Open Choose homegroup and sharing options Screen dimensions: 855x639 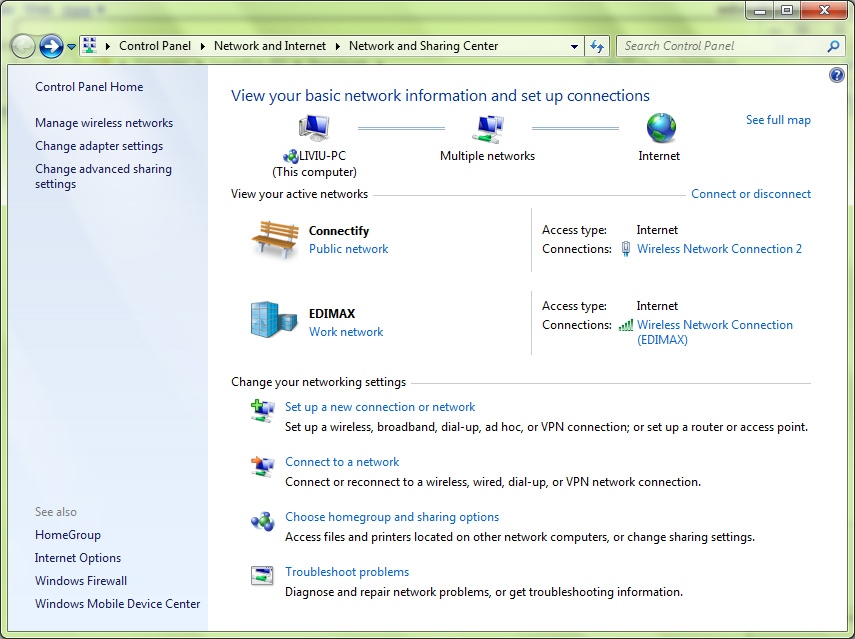392,517
